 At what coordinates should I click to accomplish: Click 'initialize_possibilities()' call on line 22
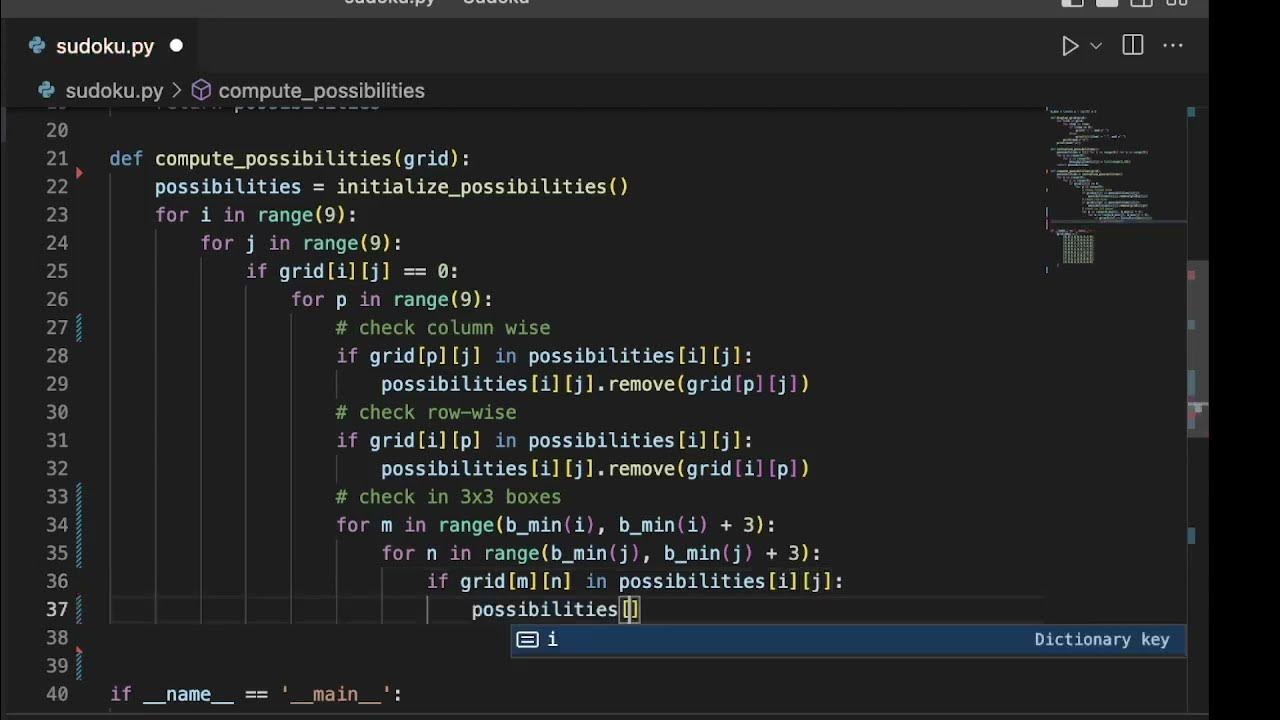(x=482, y=187)
